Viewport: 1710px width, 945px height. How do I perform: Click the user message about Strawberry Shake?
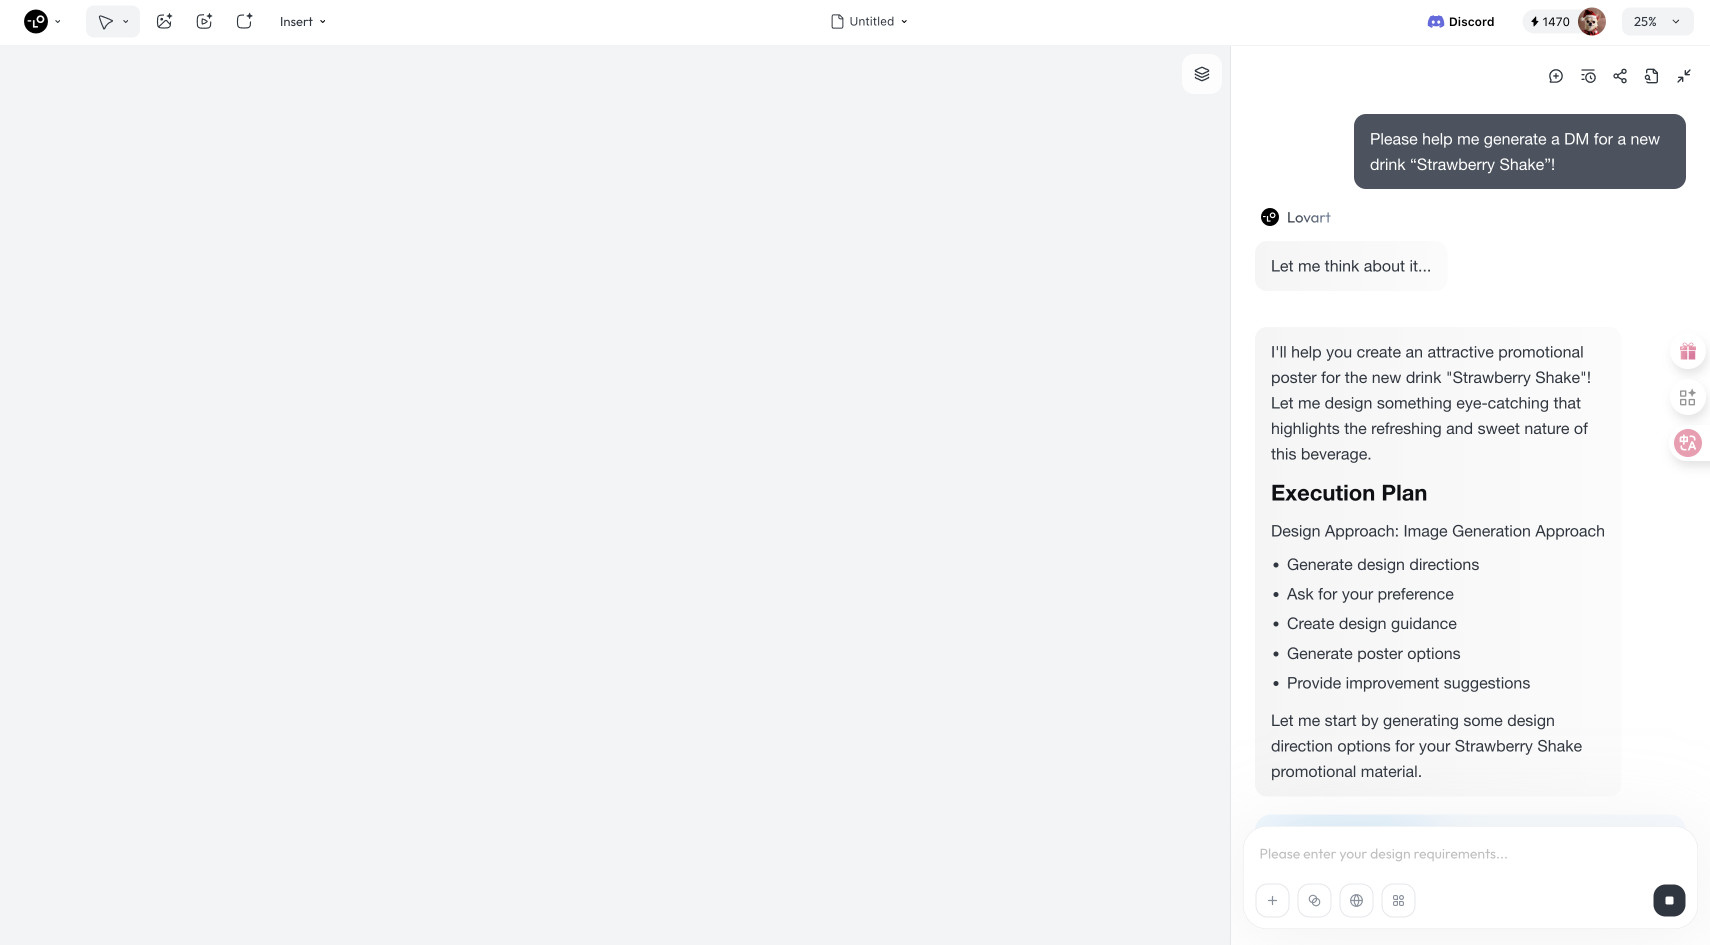(1519, 152)
